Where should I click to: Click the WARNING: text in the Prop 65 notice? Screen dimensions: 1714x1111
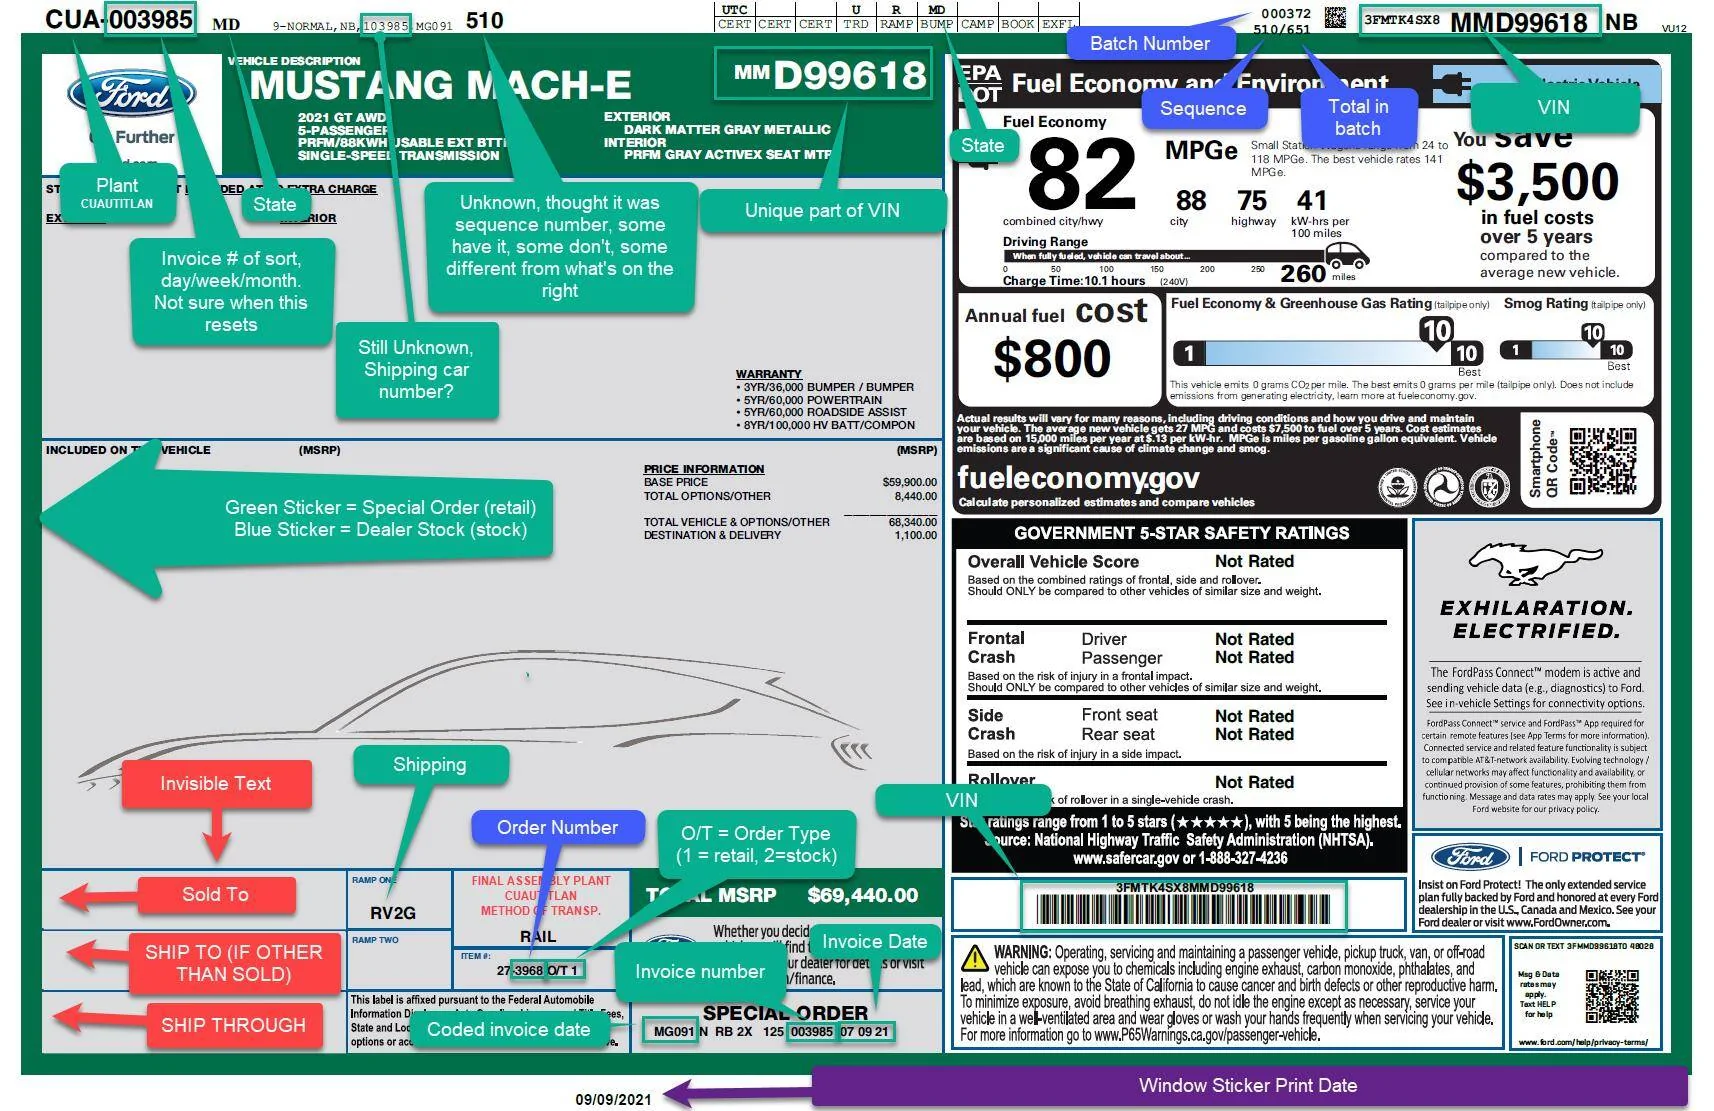pyautogui.click(x=1022, y=952)
